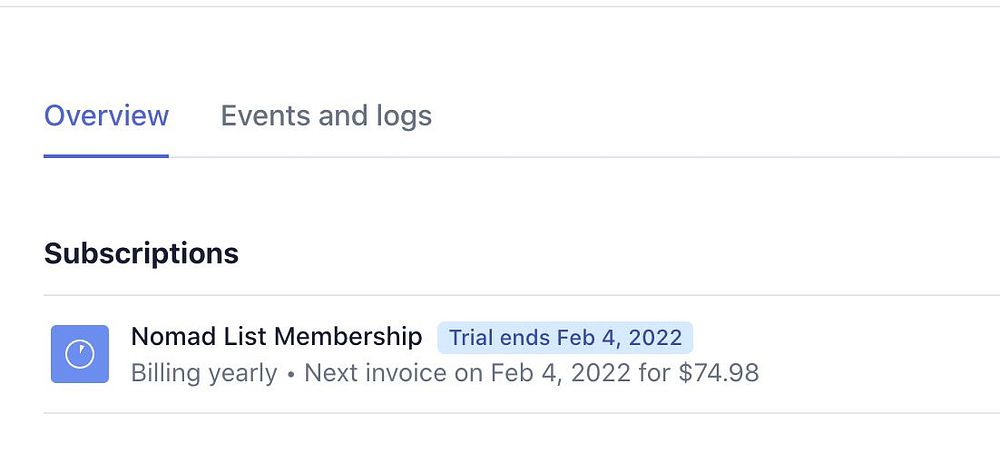Click the word Membership in the subscription name

(x=347, y=337)
